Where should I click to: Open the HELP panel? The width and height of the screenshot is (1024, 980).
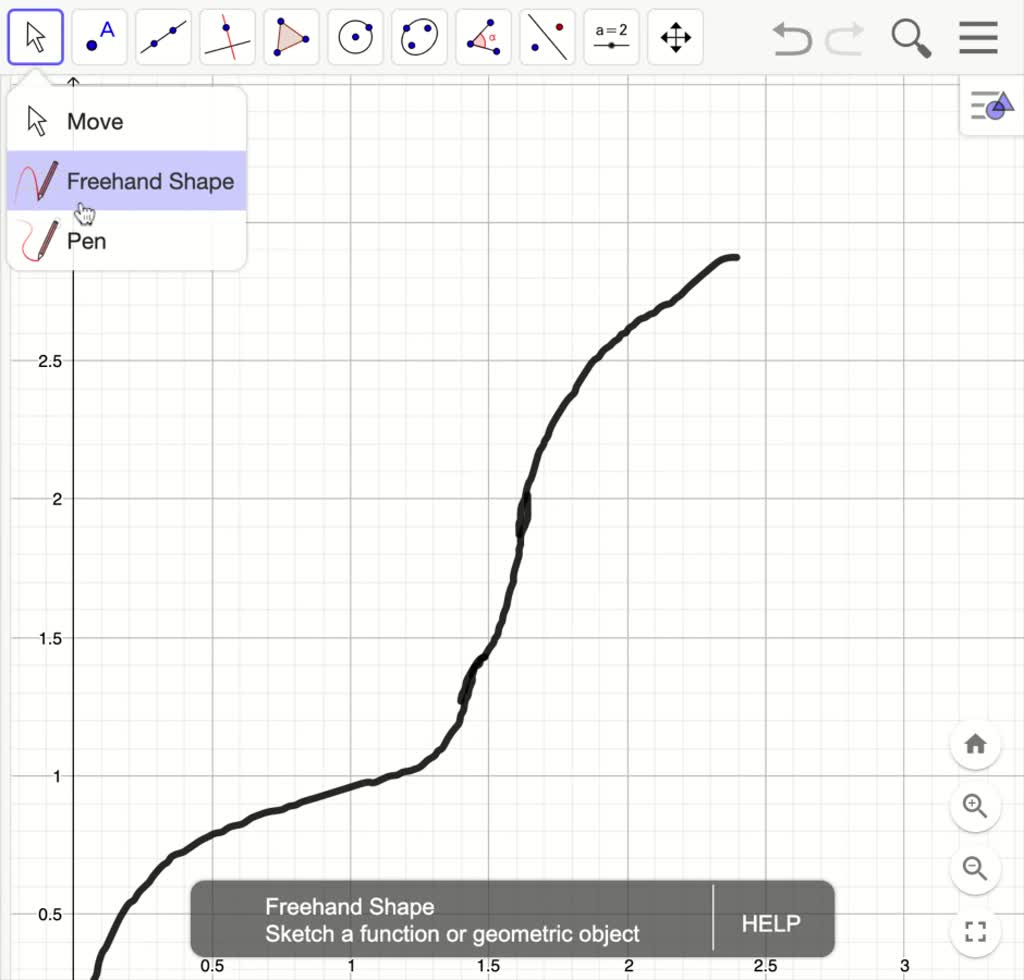pyautogui.click(x=769, y=920)
